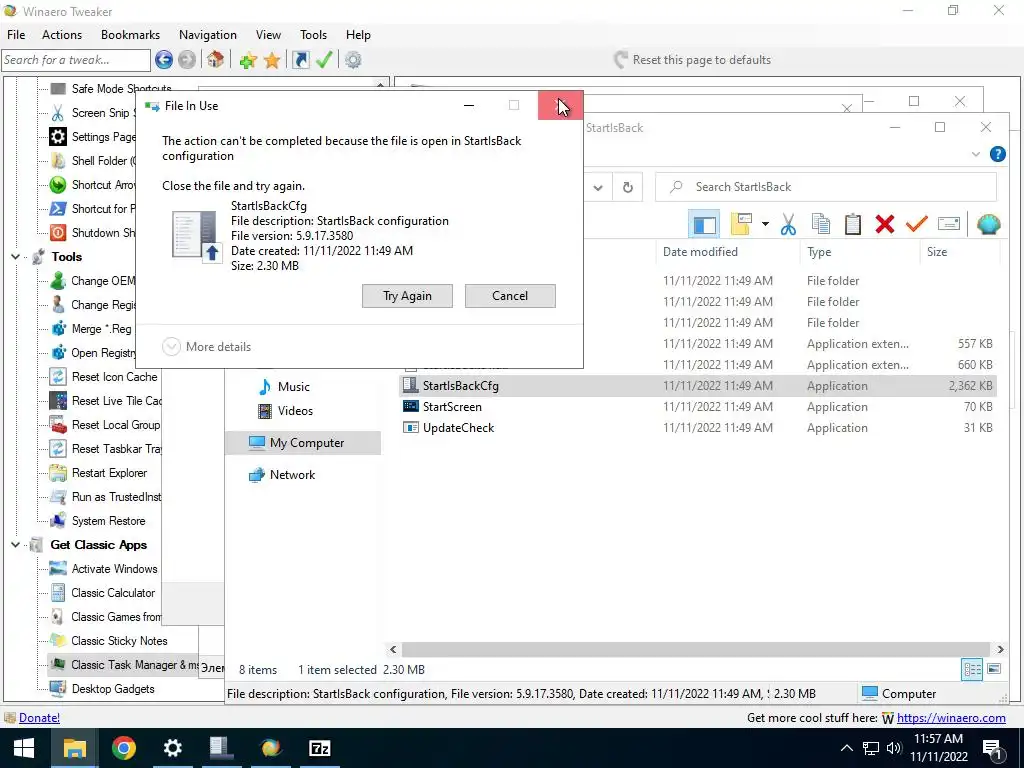Click the refresh button in Explorer address bar
The height and width of the screenshot is (768, 1024).
pyautogui.click(x=628, y=187)
